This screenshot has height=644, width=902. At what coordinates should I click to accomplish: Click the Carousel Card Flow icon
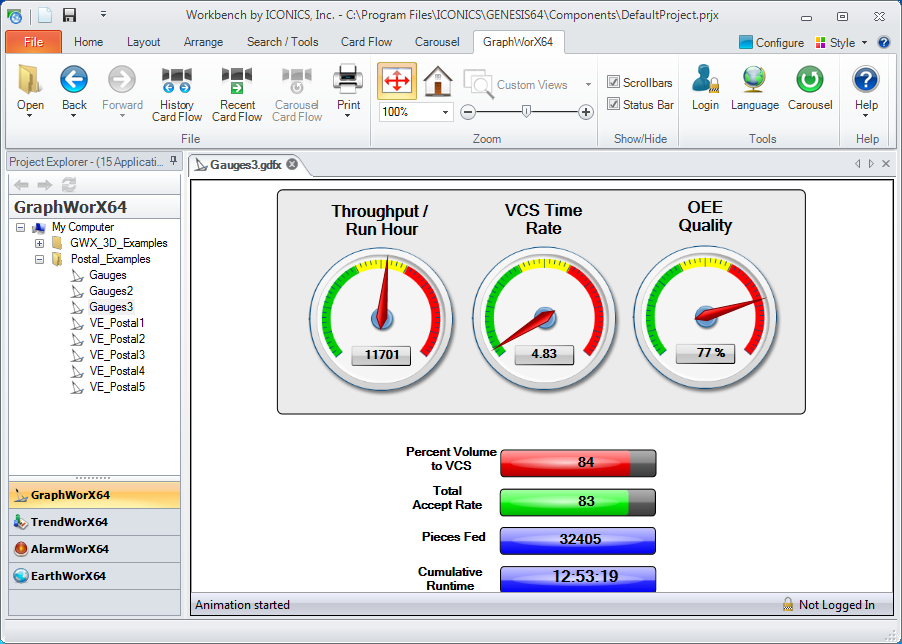pos(297,80)
